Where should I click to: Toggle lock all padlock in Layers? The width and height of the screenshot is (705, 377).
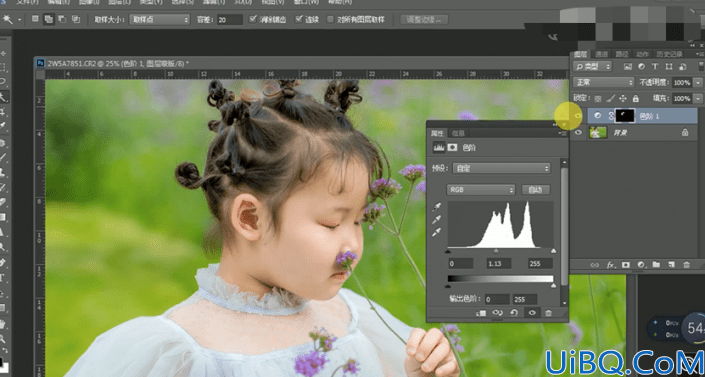pyautogui.click(x=635, y=98)
